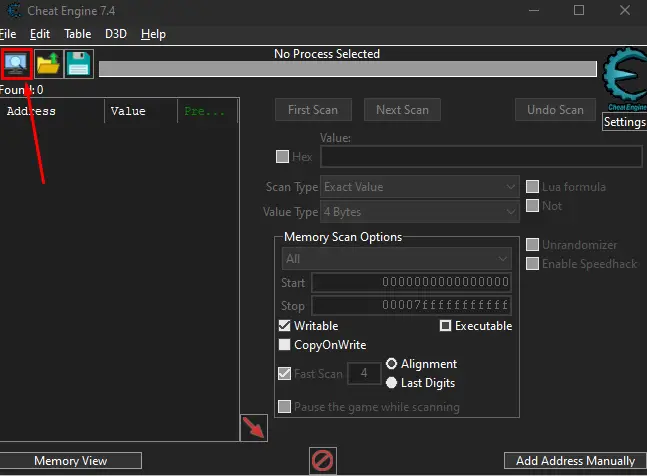This screenshot has width=647, height=476.
Task: Toggle the Fast Scan checkbox
Action: coord(284,374)
